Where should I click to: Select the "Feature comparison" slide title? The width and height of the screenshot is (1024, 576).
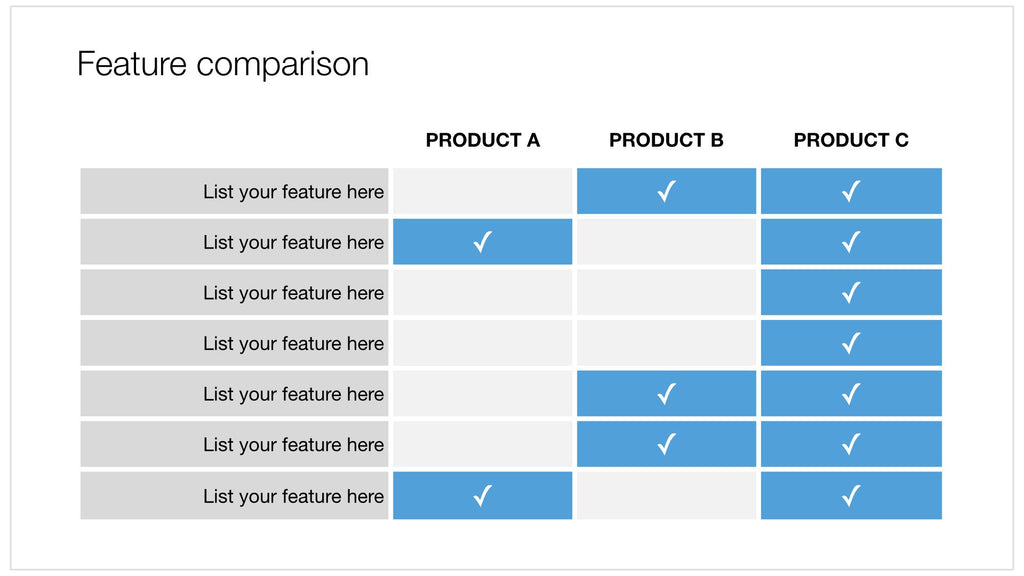coord(223,64)
